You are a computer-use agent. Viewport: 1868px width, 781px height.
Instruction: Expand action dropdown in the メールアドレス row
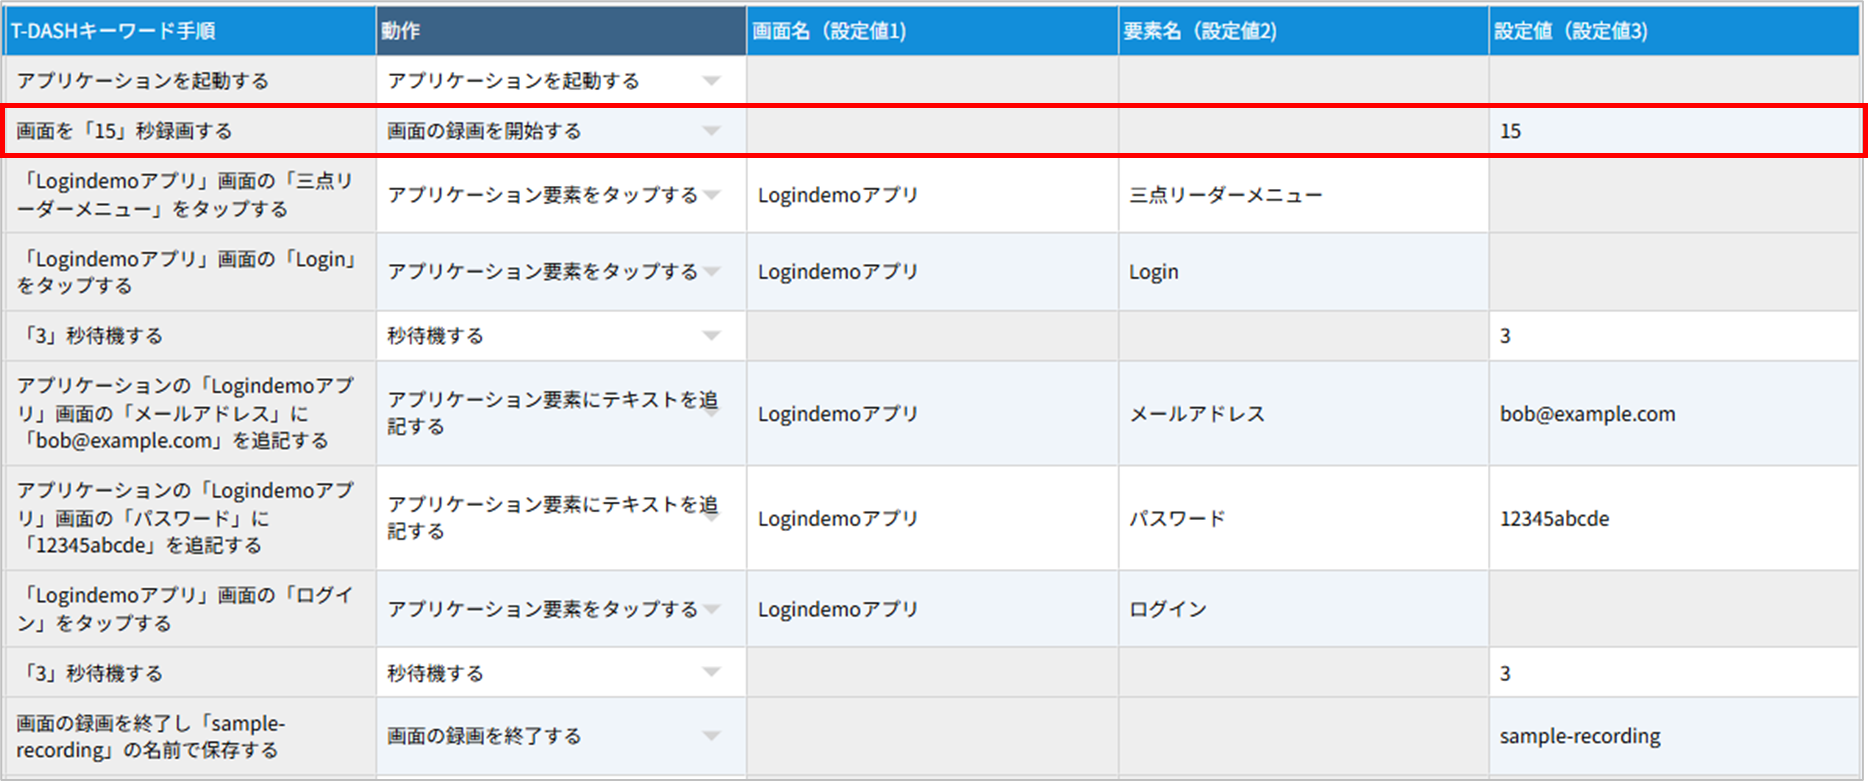pyautogui.click(x=711, y=413)
